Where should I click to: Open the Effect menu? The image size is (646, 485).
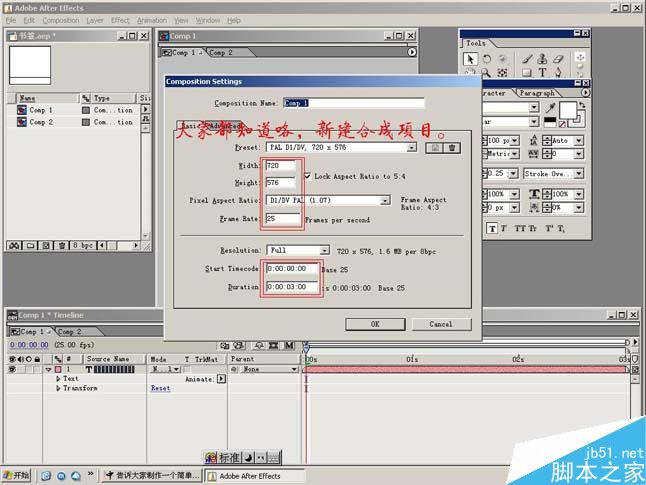(x=120, y=20)
